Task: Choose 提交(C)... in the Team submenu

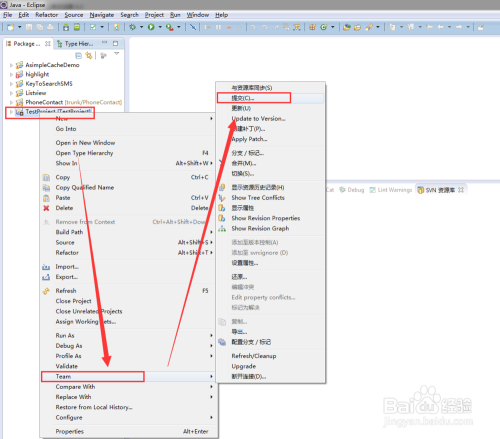Action: coord(270,98)
